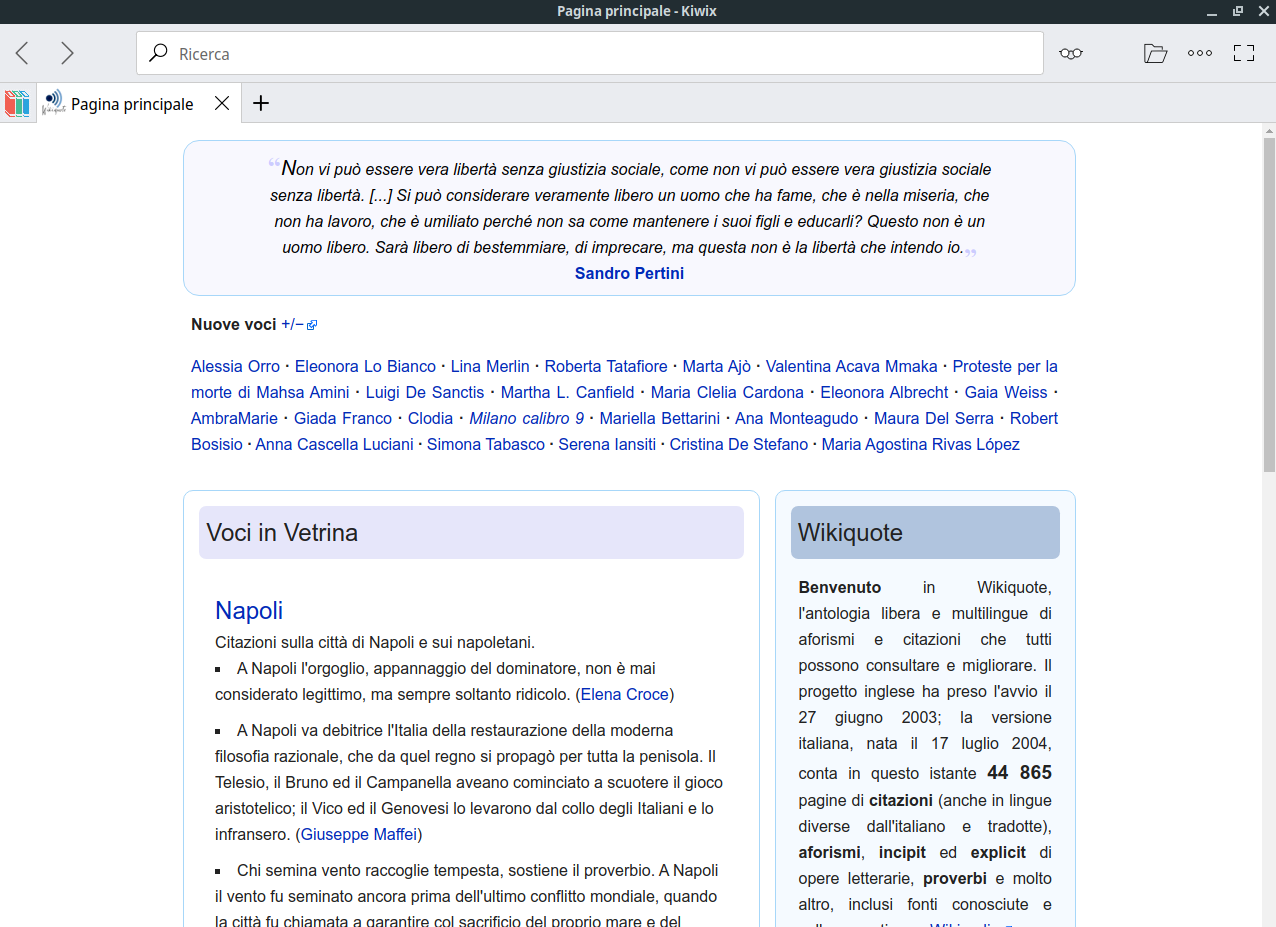Click the 44 865 page count
The height and width of the screenshot is (927, 1276).
1019,773
